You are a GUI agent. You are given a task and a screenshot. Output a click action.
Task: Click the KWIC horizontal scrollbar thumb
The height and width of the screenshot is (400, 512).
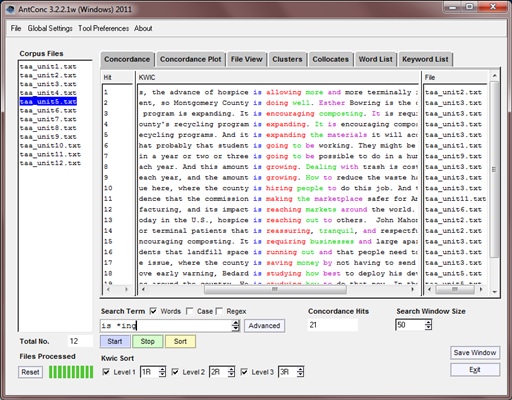pyautogui.click(x=275, y=289)
